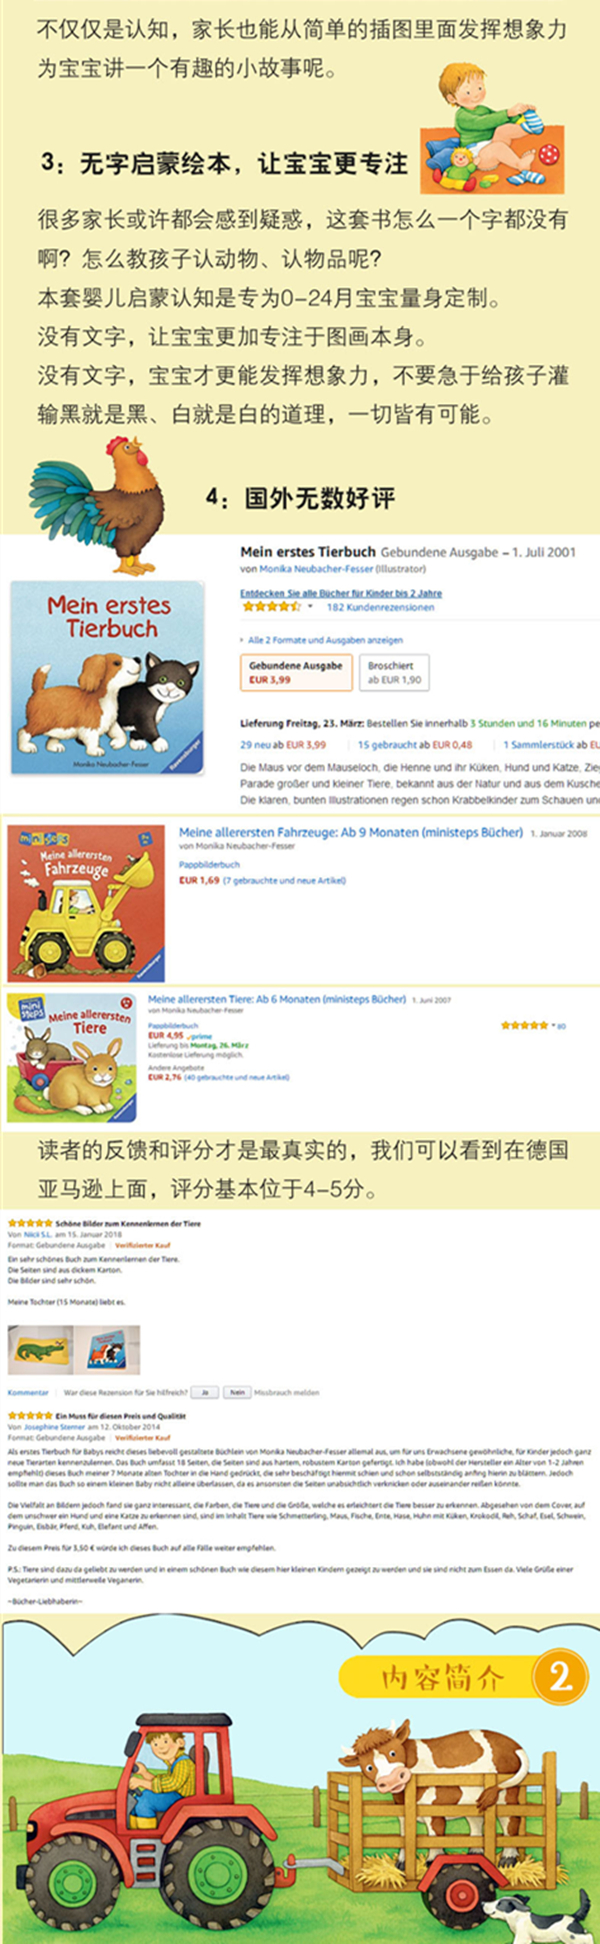Open the 40 gebrauchte und neue Artikel link
The image size is (600, 1944).
point(234,1077)
